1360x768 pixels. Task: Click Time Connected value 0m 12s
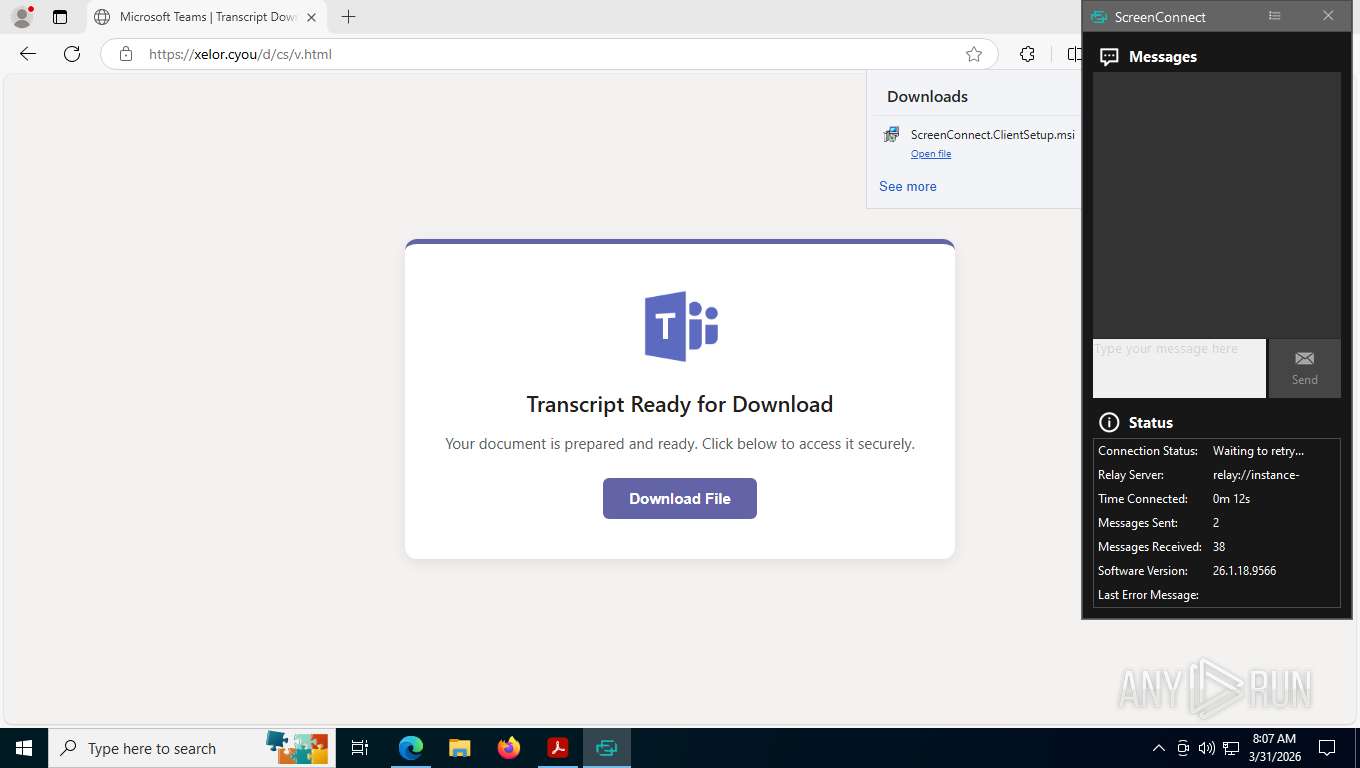pos(1231,499)
